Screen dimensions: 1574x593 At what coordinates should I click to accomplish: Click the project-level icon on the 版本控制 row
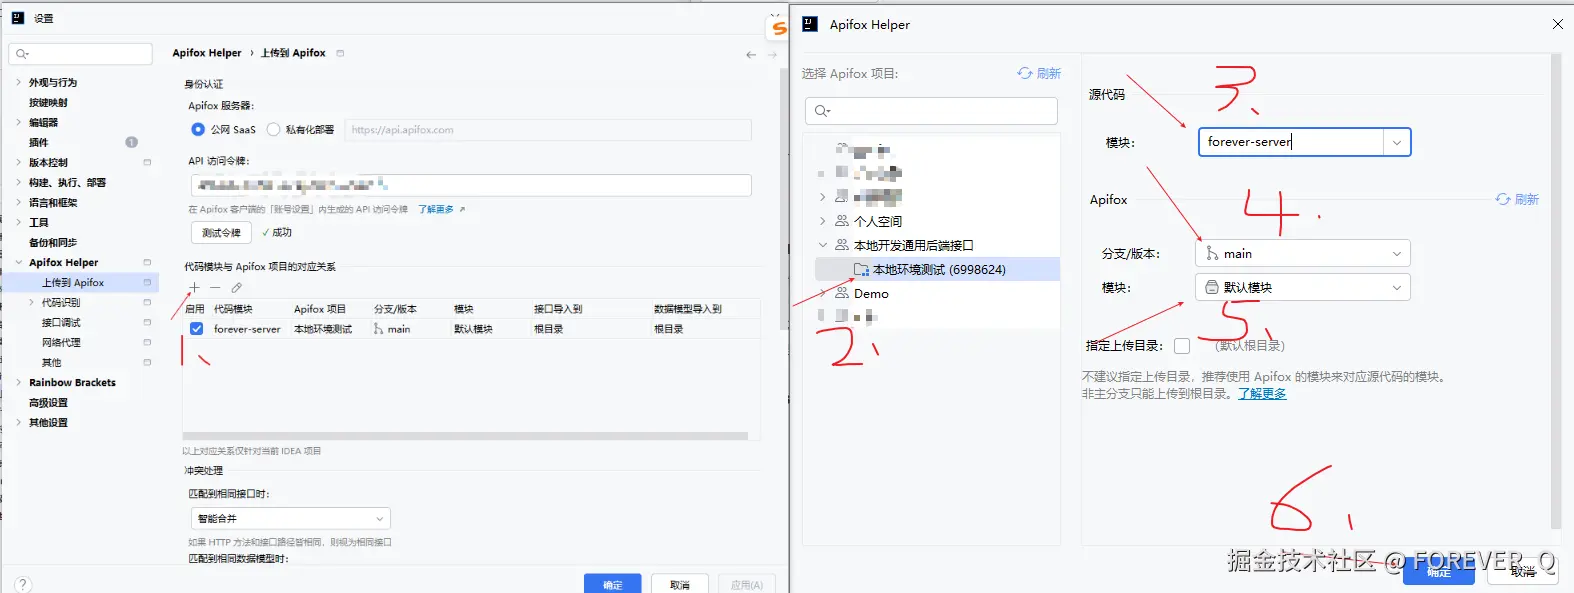point(147,162)
